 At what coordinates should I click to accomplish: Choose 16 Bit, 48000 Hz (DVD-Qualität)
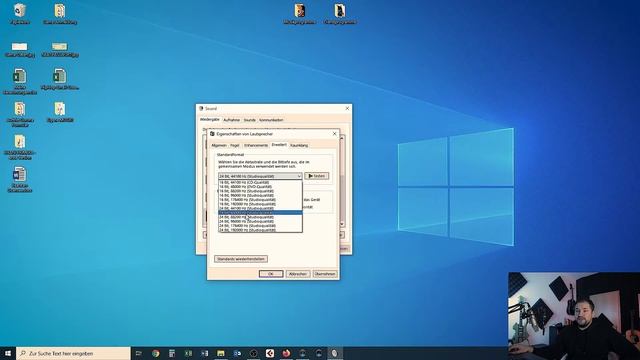(260, 187)
